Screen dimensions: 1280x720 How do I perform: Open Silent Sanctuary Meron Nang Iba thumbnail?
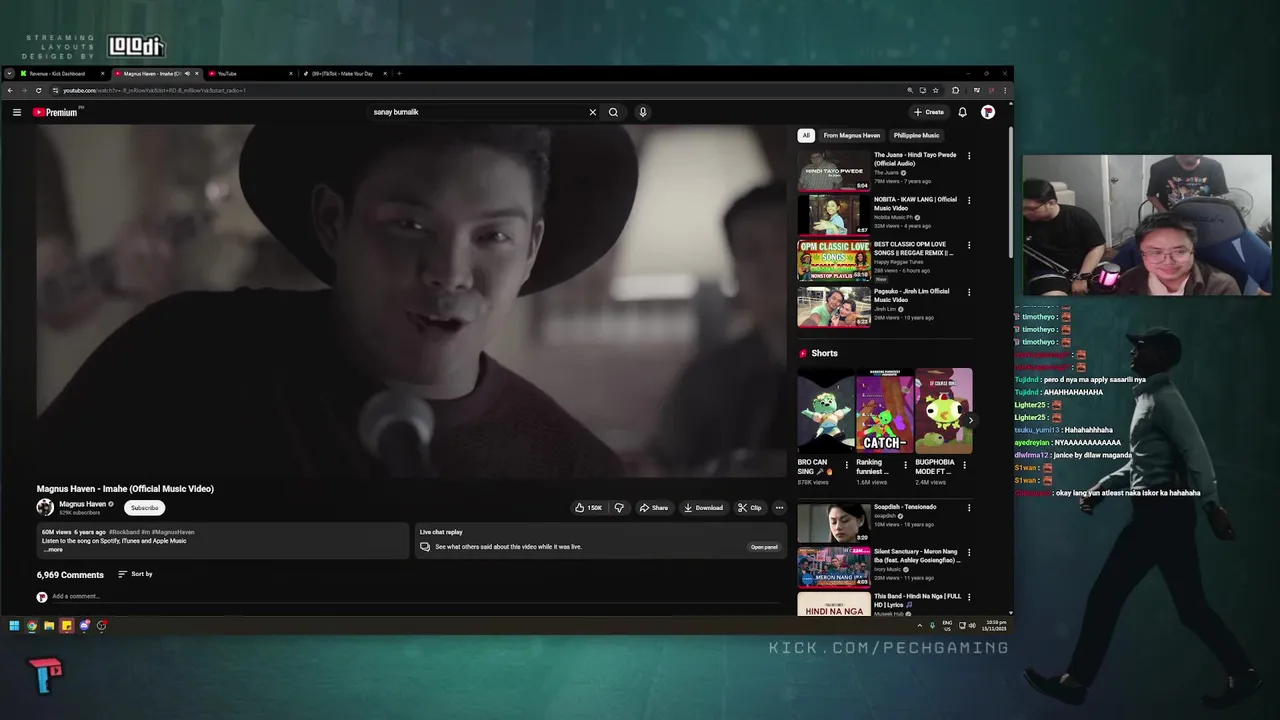click(834, 567)
